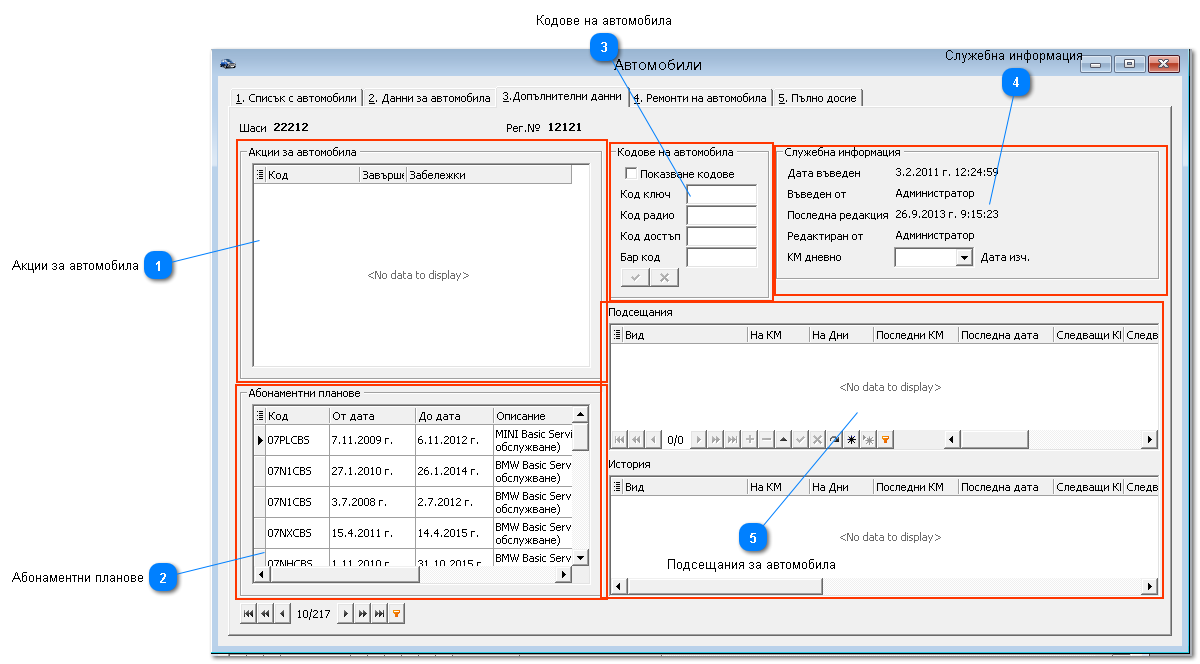1200x664 pixels.
Task: Go to the Пълно досие tab
Action: coord(817,98)
